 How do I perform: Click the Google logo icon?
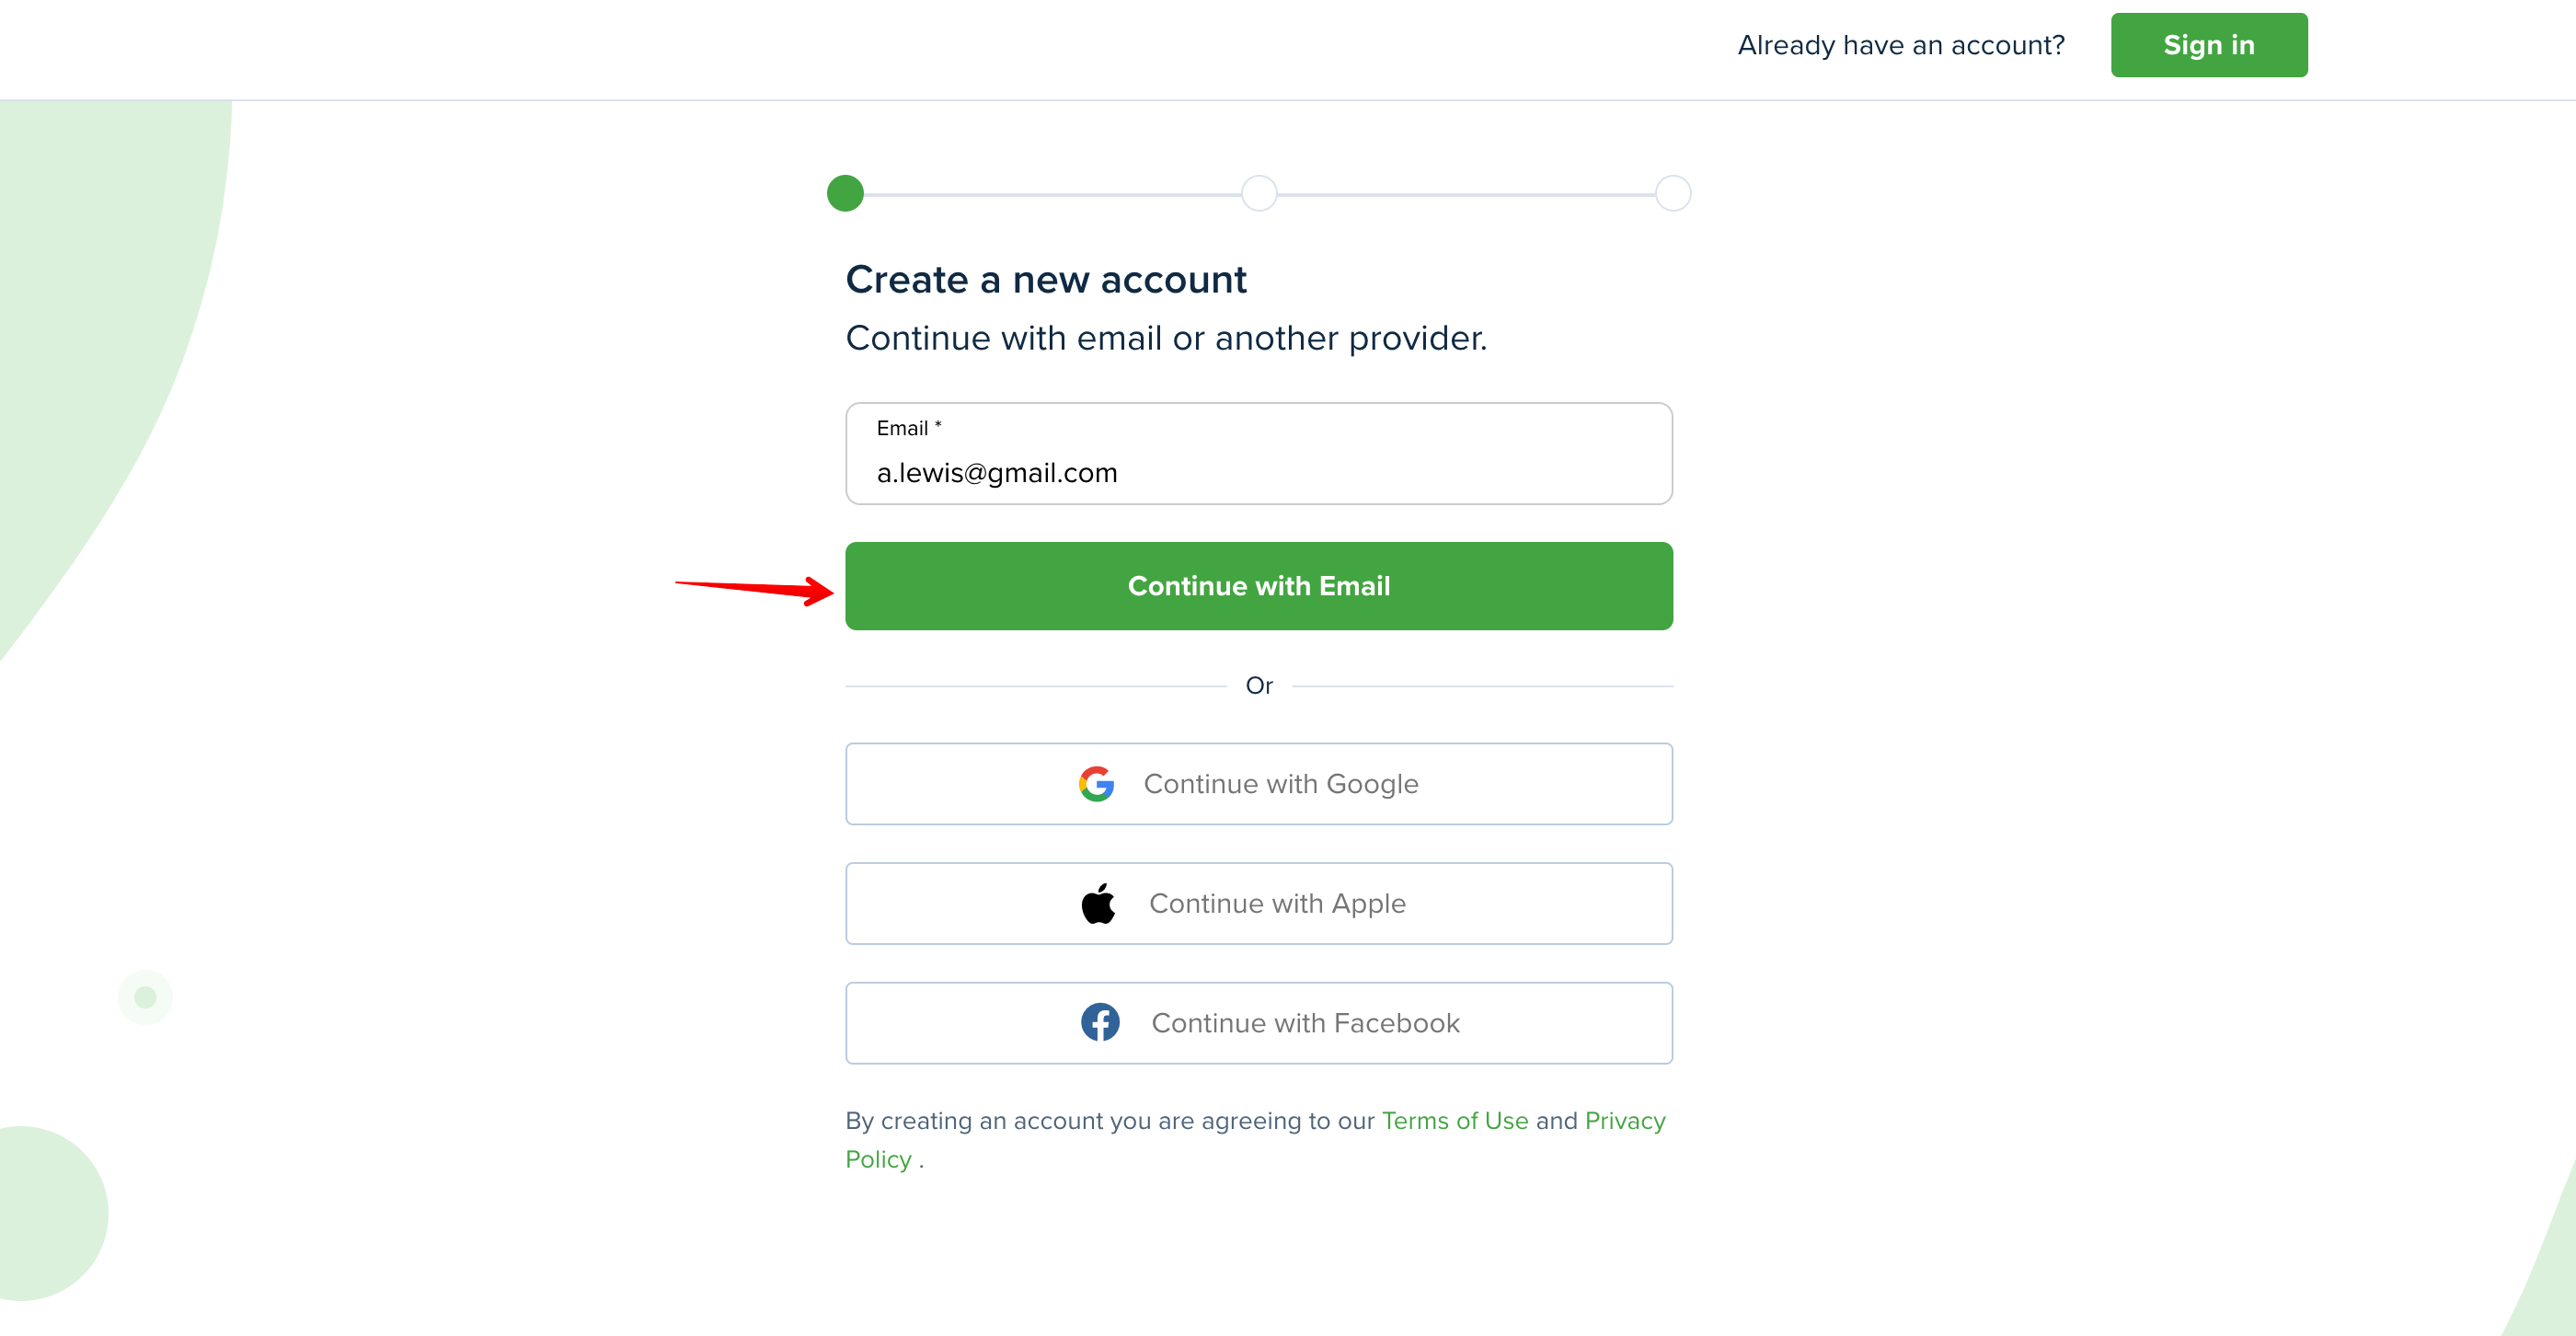(1096, 784)
